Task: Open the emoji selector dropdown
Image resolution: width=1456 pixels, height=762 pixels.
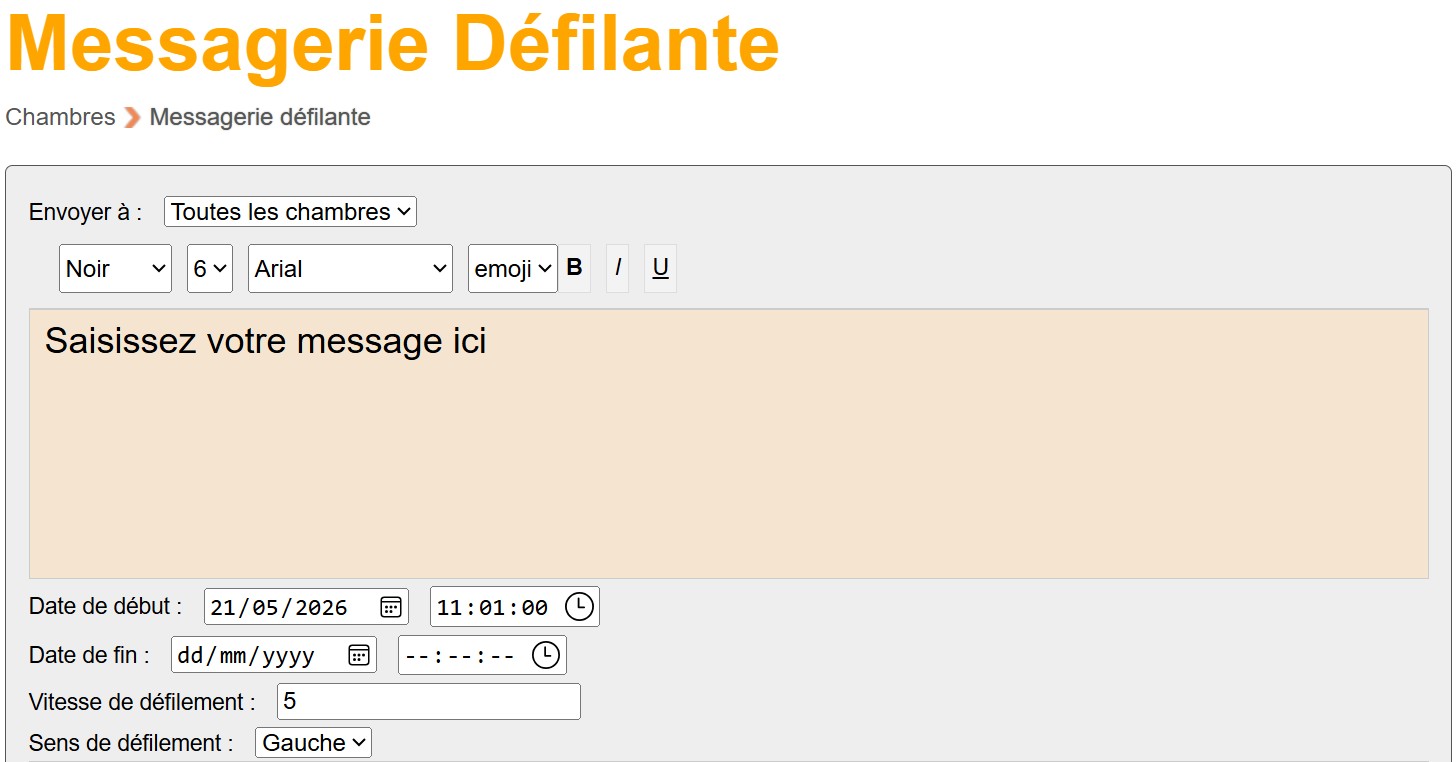Action: click(x=512, y=269)
